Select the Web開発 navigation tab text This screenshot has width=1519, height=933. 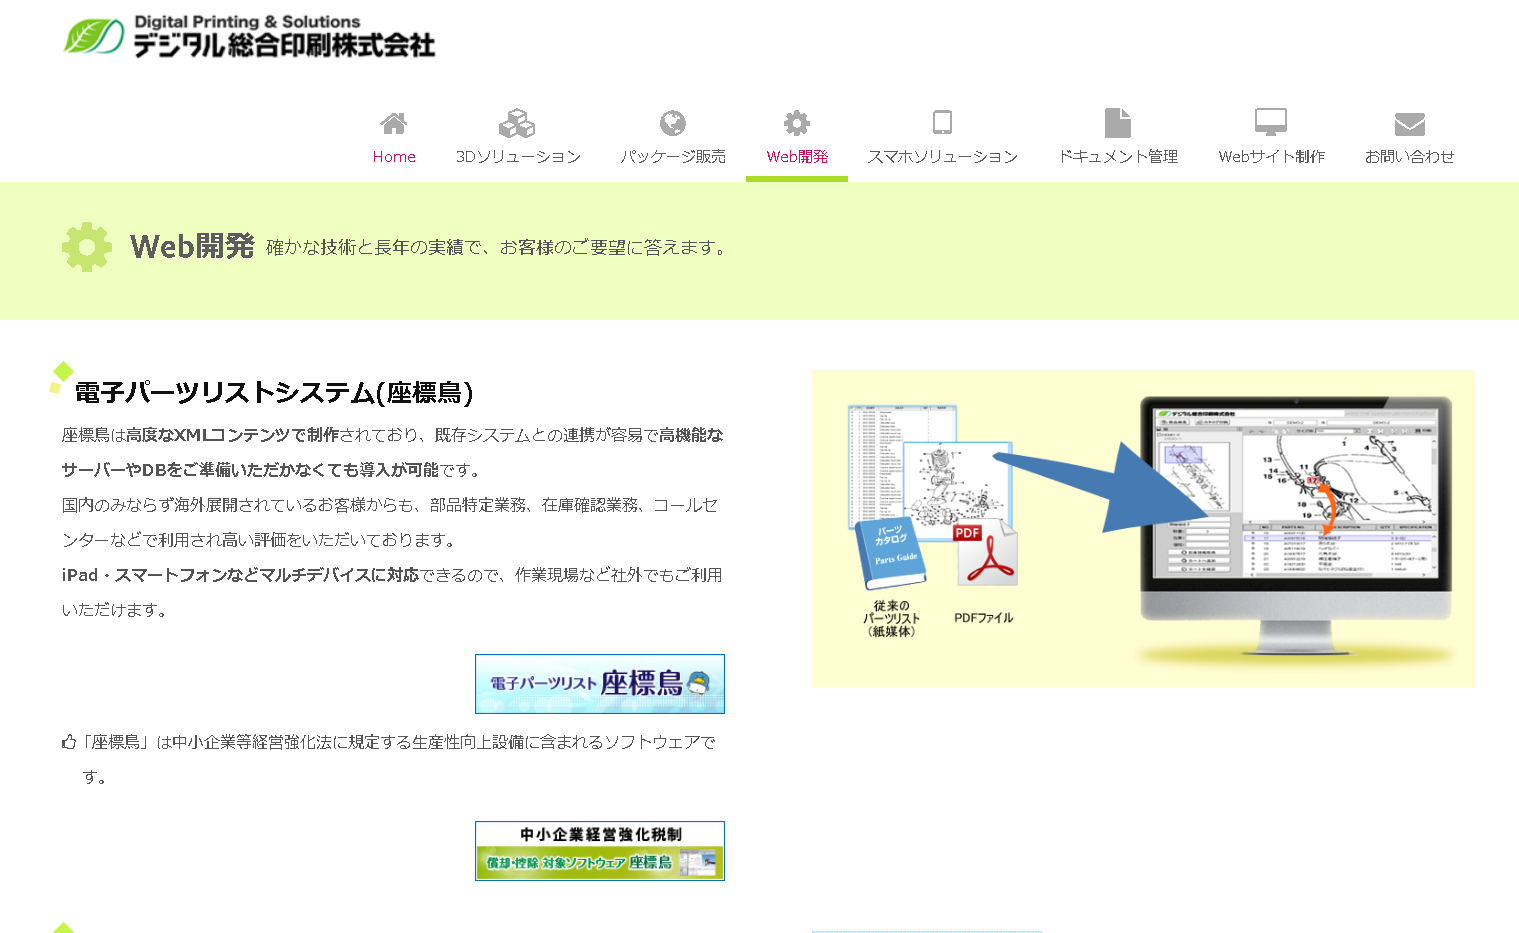tap(797, 157)
